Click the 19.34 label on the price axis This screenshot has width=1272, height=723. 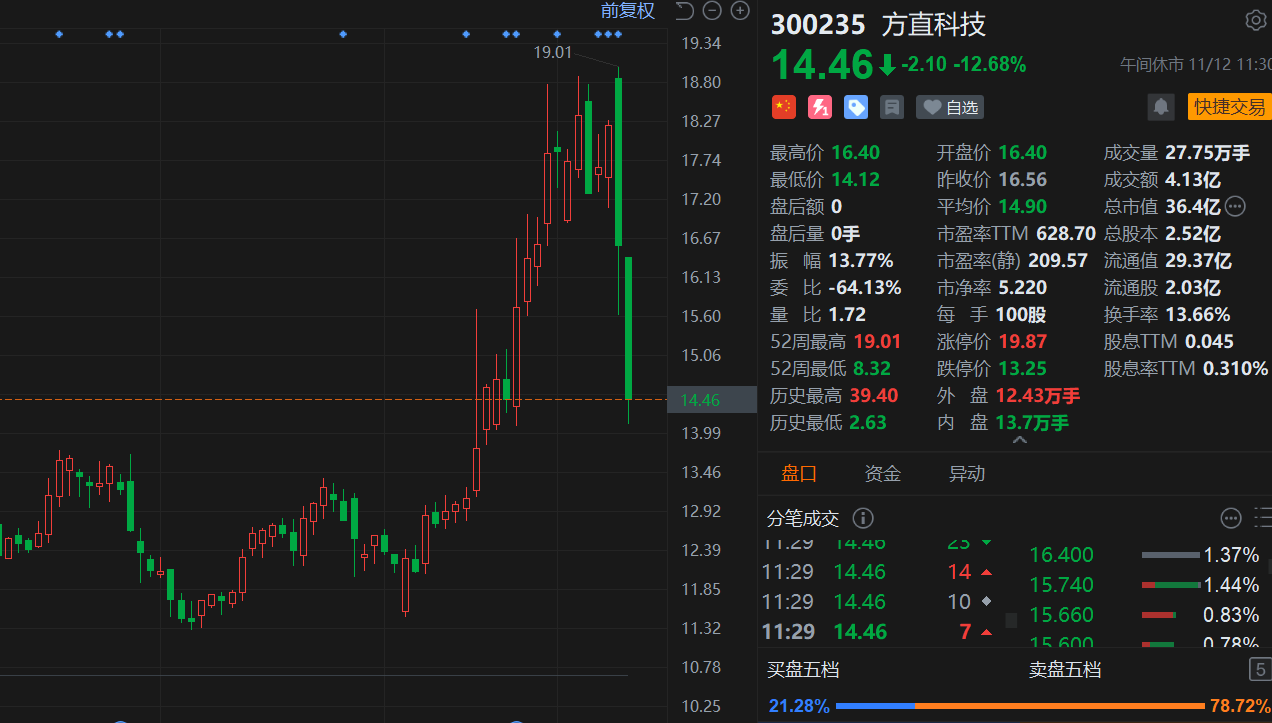[x=701, y=43]
